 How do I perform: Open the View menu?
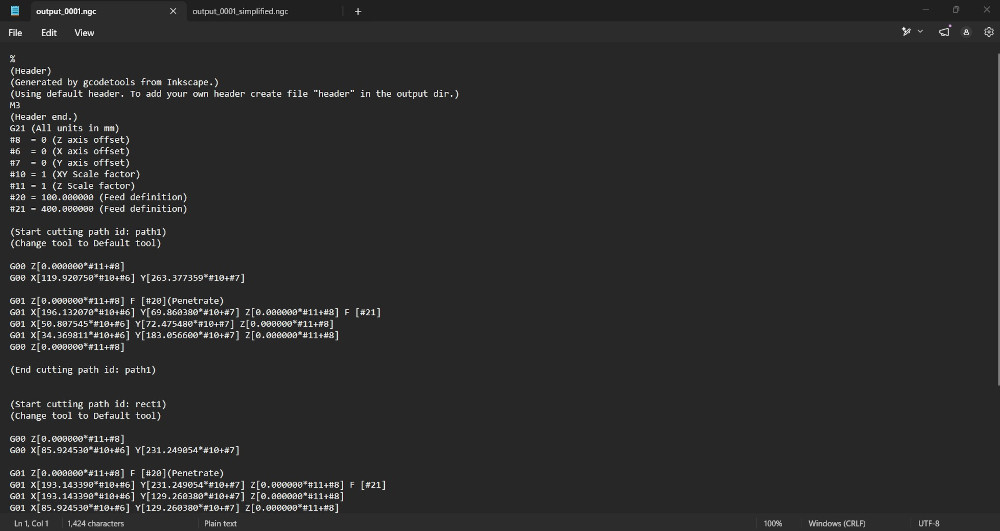[x=84, y=32]
